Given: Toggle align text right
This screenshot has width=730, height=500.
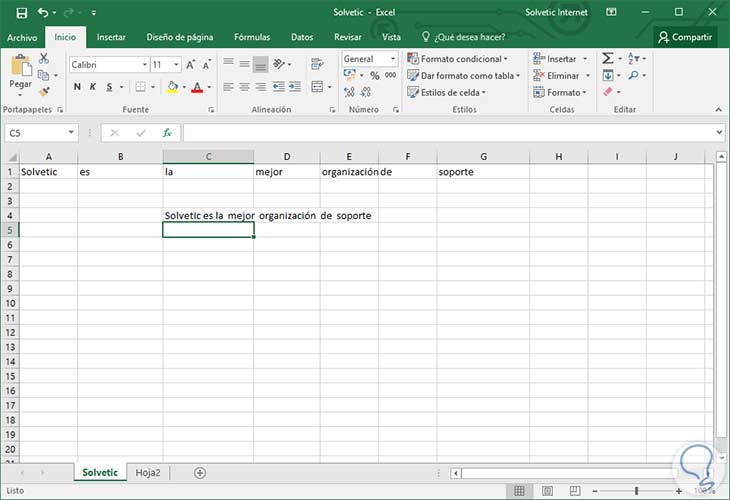Looking at the screenshot, I should 261,87.
